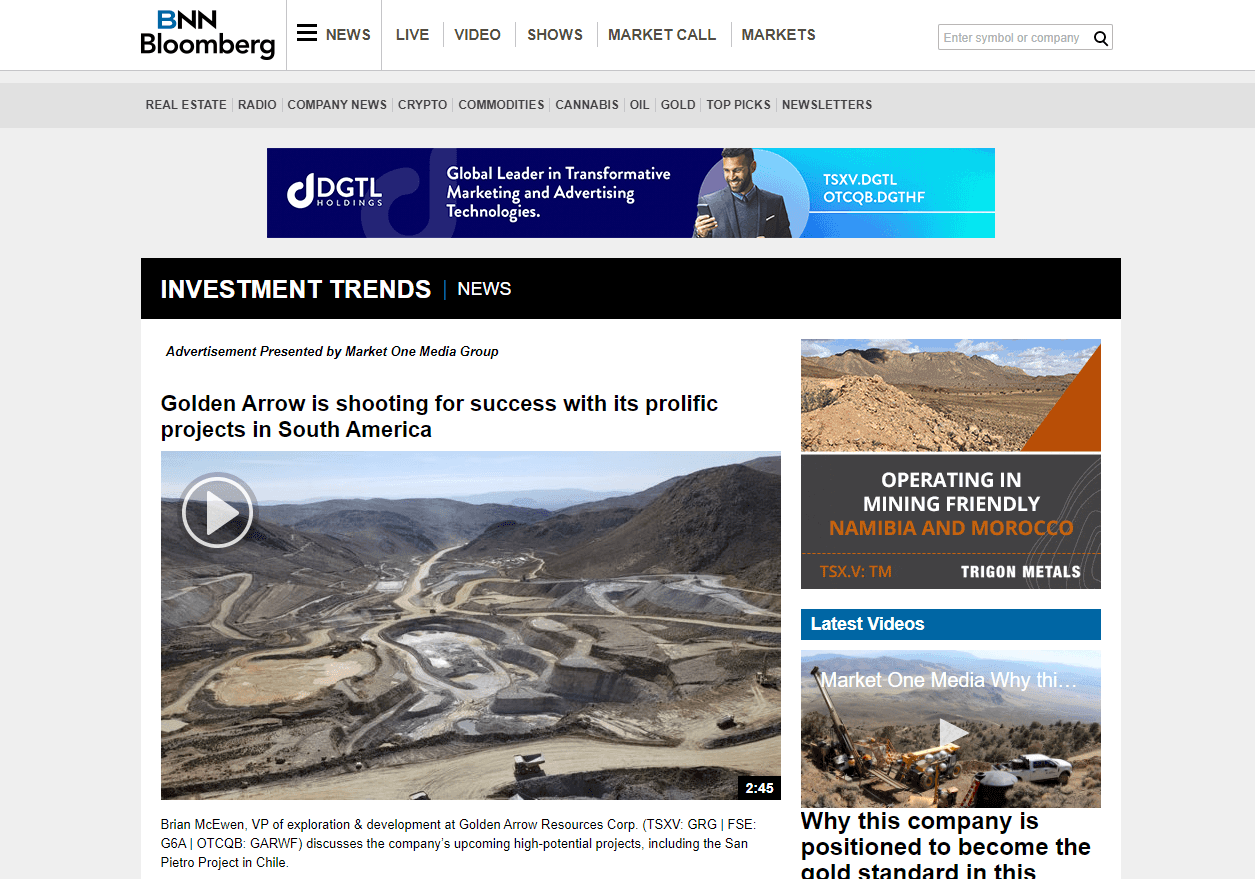
Task: Click the BNN Bloomberg logo
Action: 207,34
